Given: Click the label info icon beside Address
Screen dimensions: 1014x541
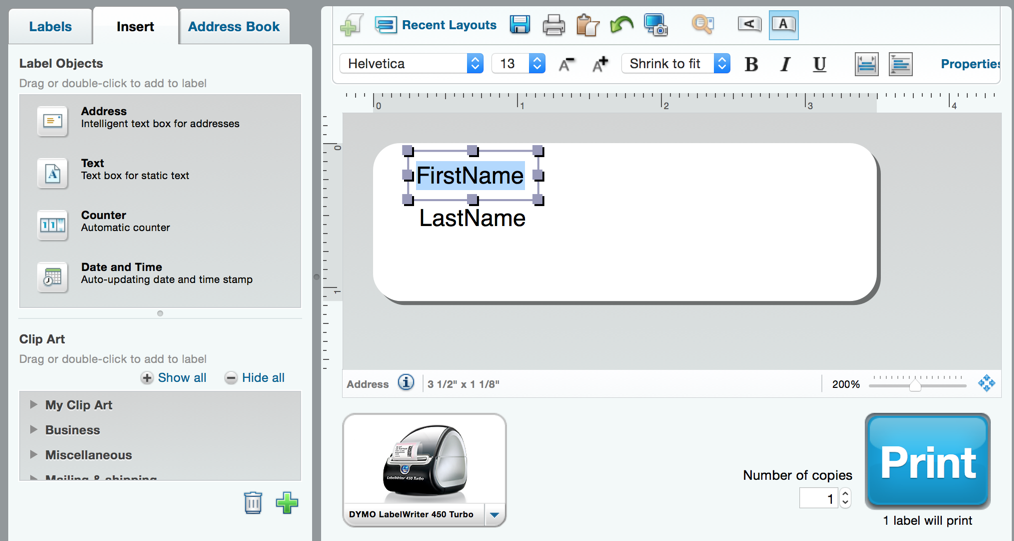Looking at the screenshot, I should click(x=406, y=383).
